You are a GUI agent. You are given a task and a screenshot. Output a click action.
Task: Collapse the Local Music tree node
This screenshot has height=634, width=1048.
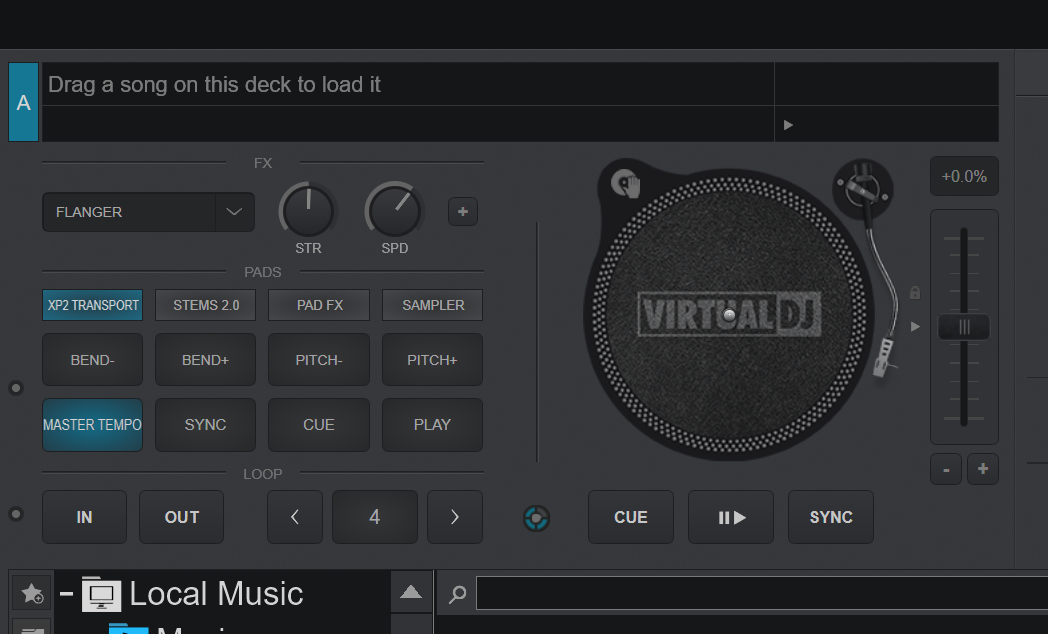pyautogui.click(x=66, y=593)
